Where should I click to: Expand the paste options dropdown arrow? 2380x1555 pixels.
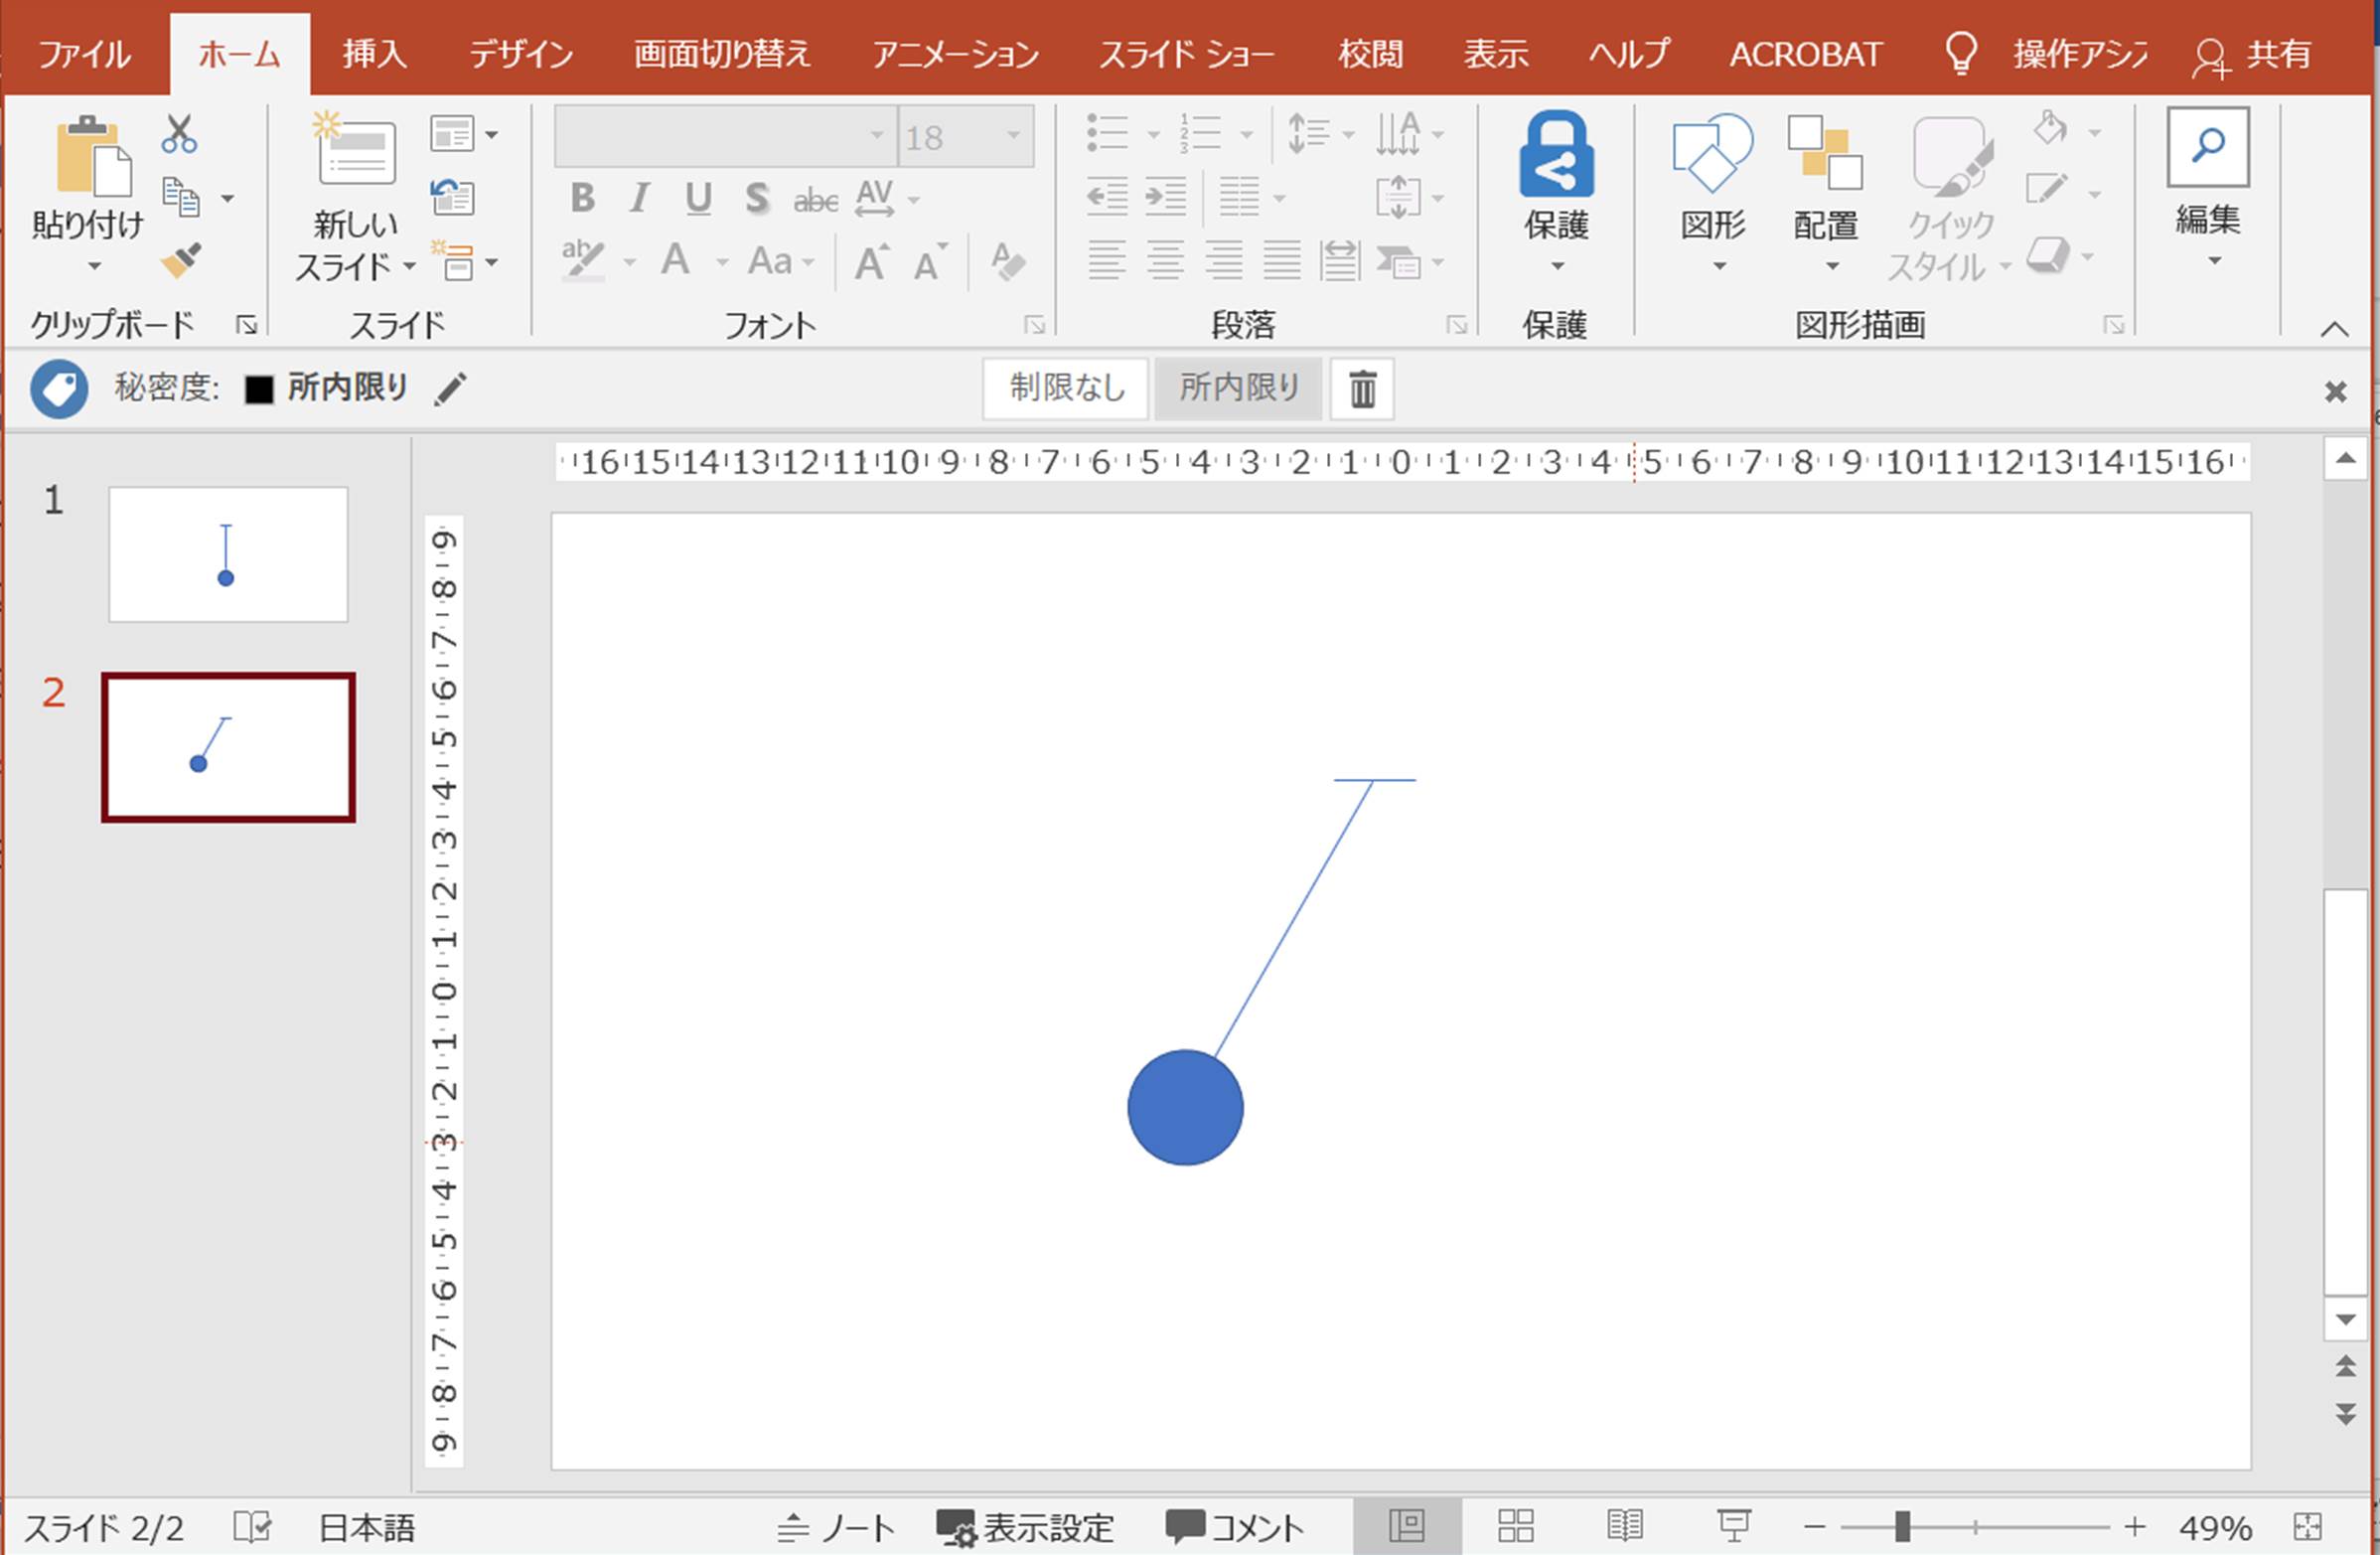point(94,266)
